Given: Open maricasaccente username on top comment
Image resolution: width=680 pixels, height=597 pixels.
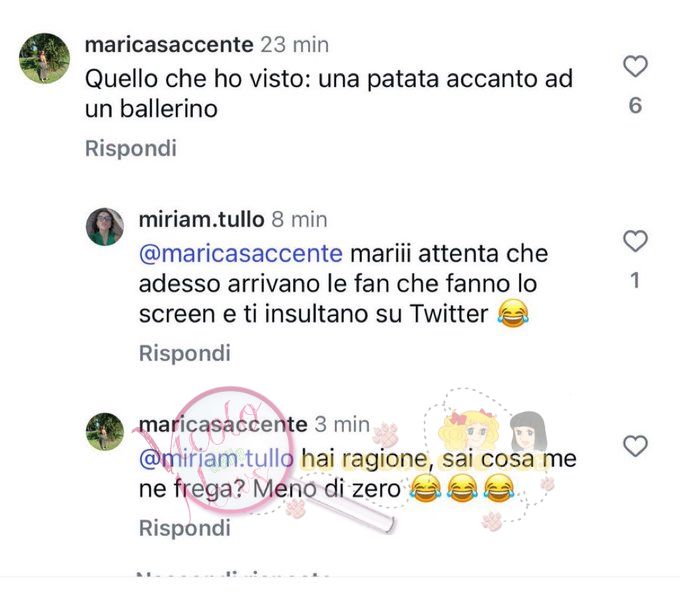Looking at the screenshot, I should click(169, 45).
